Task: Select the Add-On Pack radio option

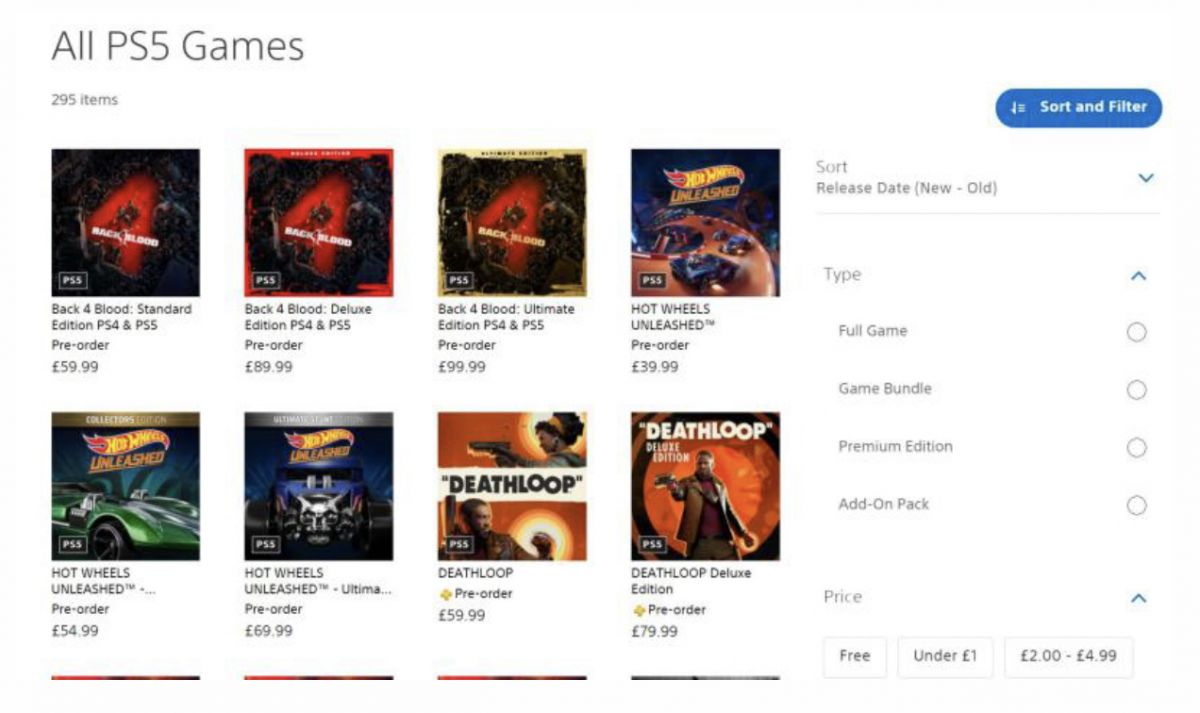Action: (1136, 505)
